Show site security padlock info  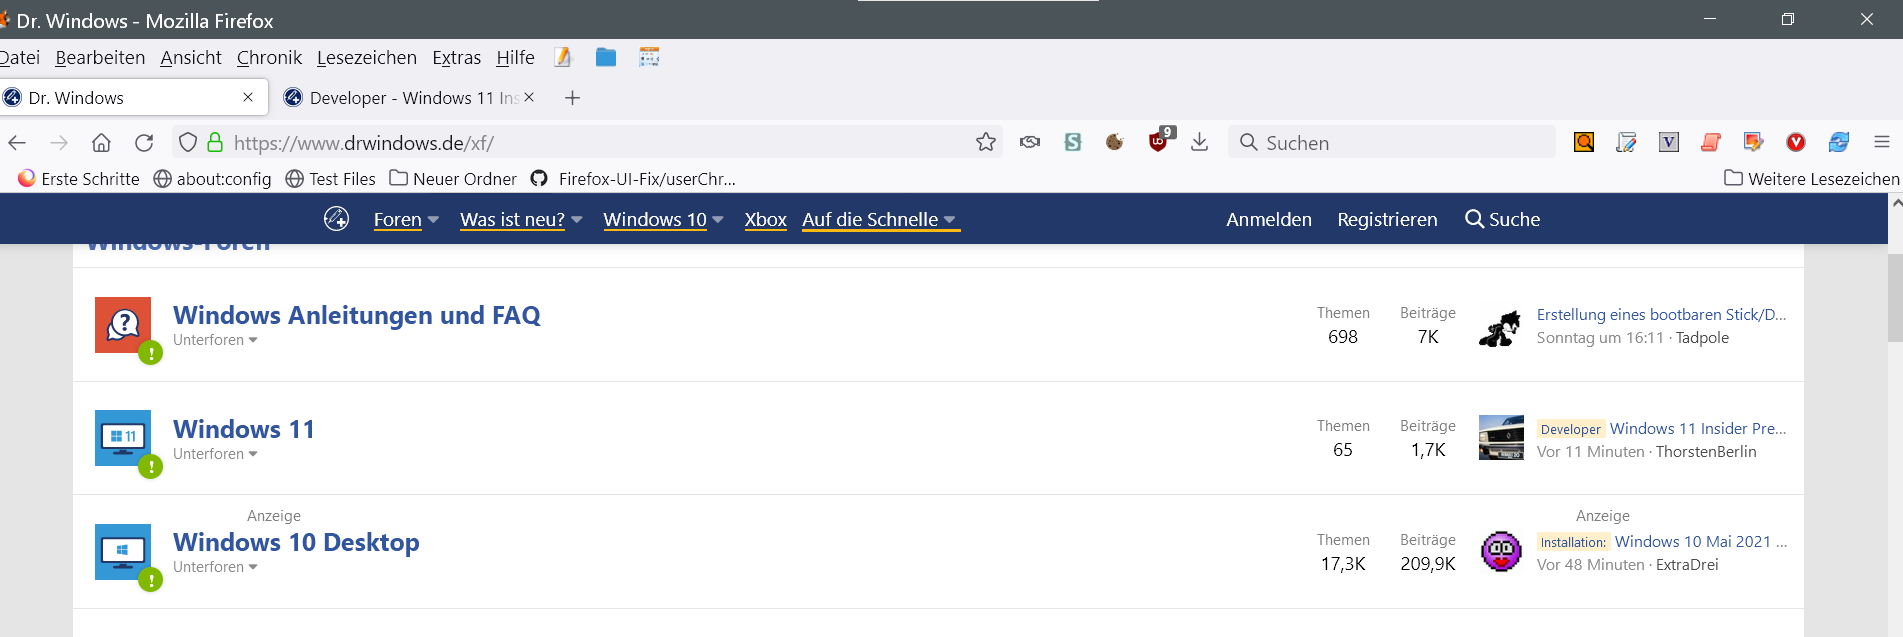[x=215, y=142]
